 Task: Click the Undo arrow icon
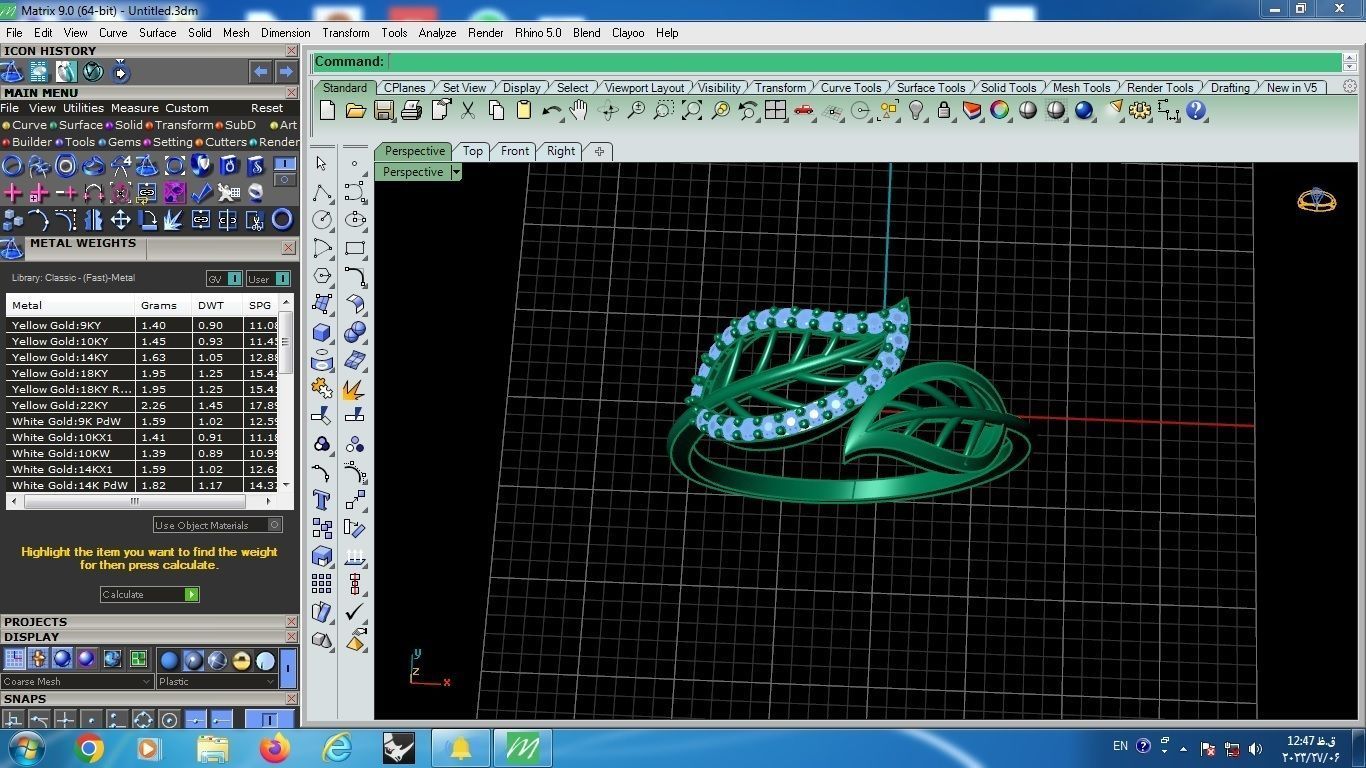tap(551, 111)
